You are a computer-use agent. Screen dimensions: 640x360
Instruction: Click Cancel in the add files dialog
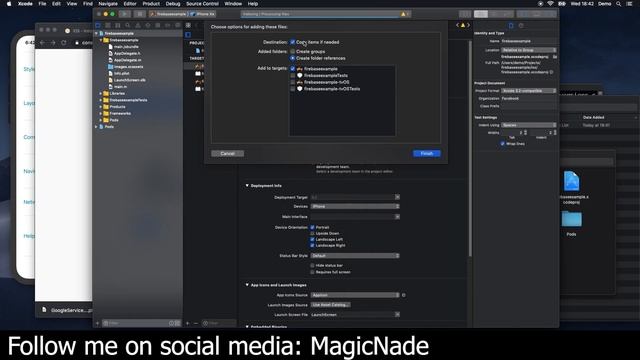click(228, 153)
